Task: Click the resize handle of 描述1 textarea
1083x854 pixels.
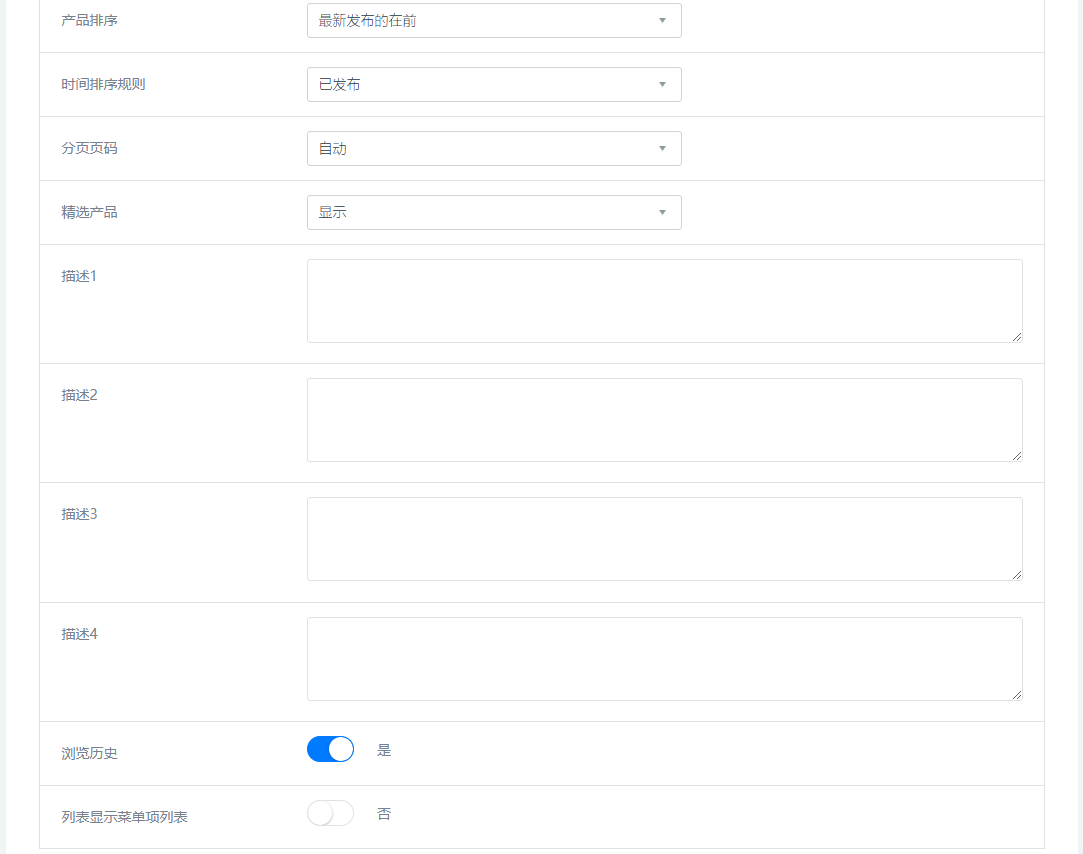Action: (1016, 337)
